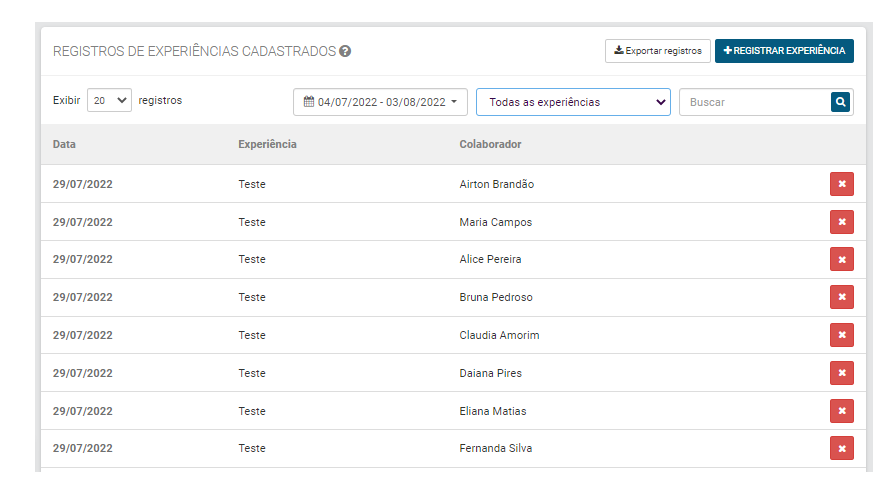Click the date in Airton Brandão's row
Screen dimensions: 892x484
[x=82, y=184]
